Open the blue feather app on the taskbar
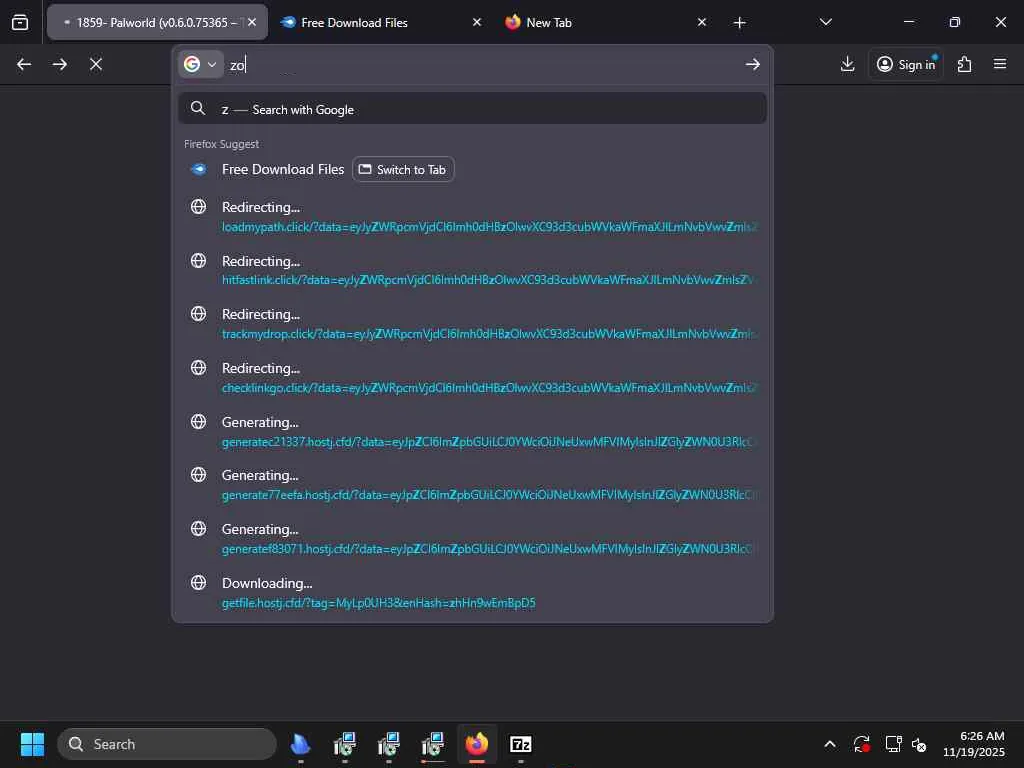The width and height of the screenshot is (1024, 768). coord(300,744)
